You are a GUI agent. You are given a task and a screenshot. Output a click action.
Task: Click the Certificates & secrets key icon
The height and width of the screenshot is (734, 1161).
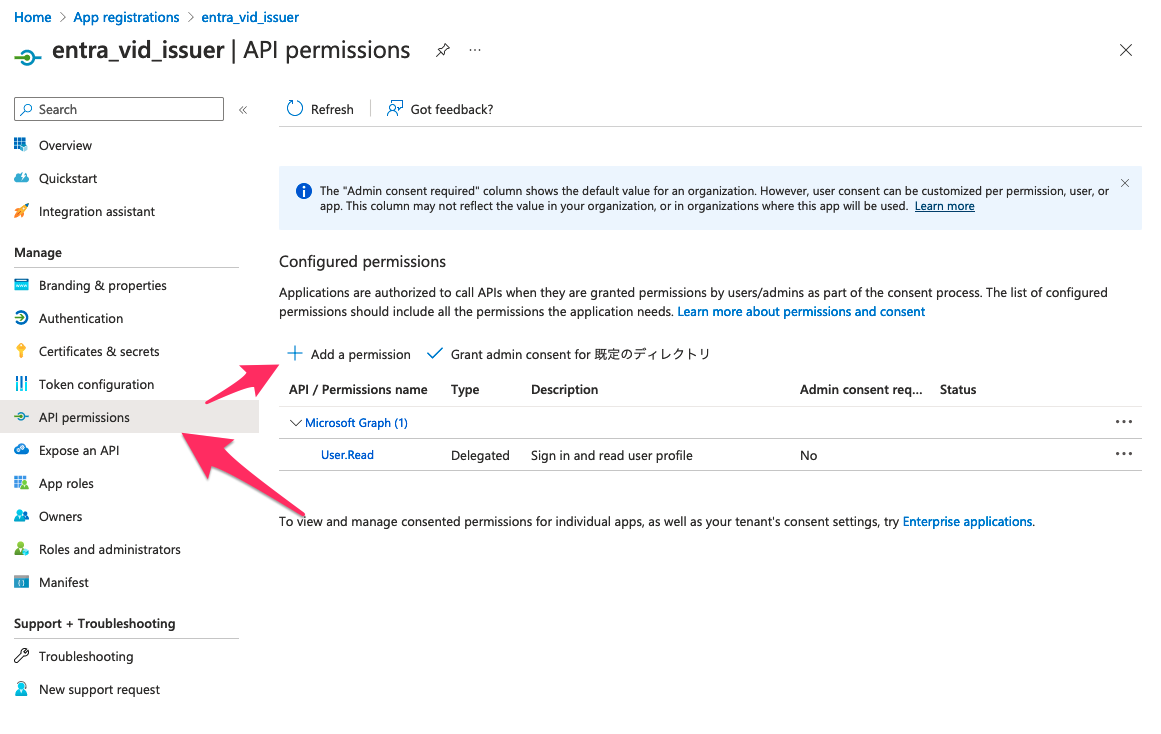[x=21, y=351]
